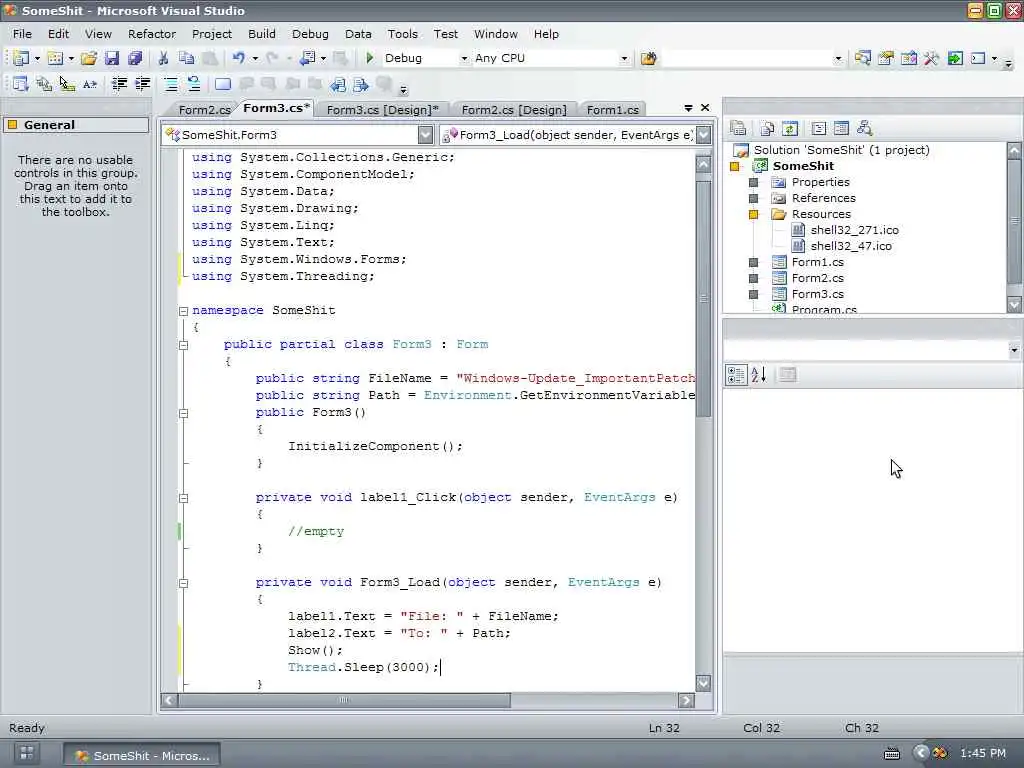Comment out the selected lines icon
This screenshot has width=1024, height=768.
tap(170, 84)
